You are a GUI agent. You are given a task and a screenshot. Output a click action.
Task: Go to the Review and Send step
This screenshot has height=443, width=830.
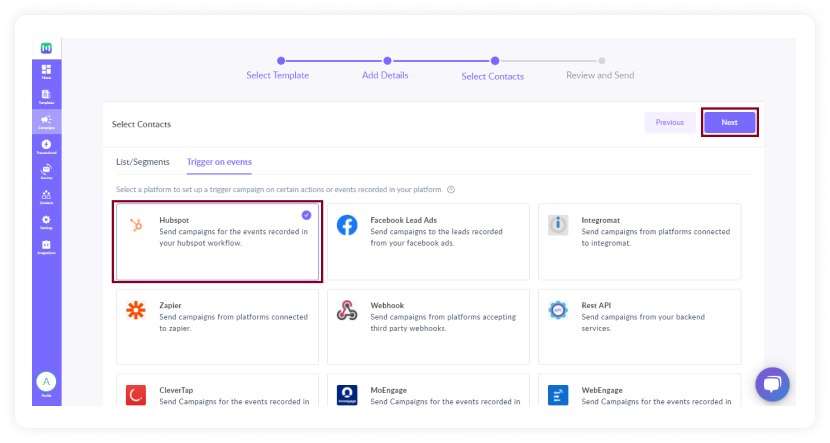click(x=600, y=75)
